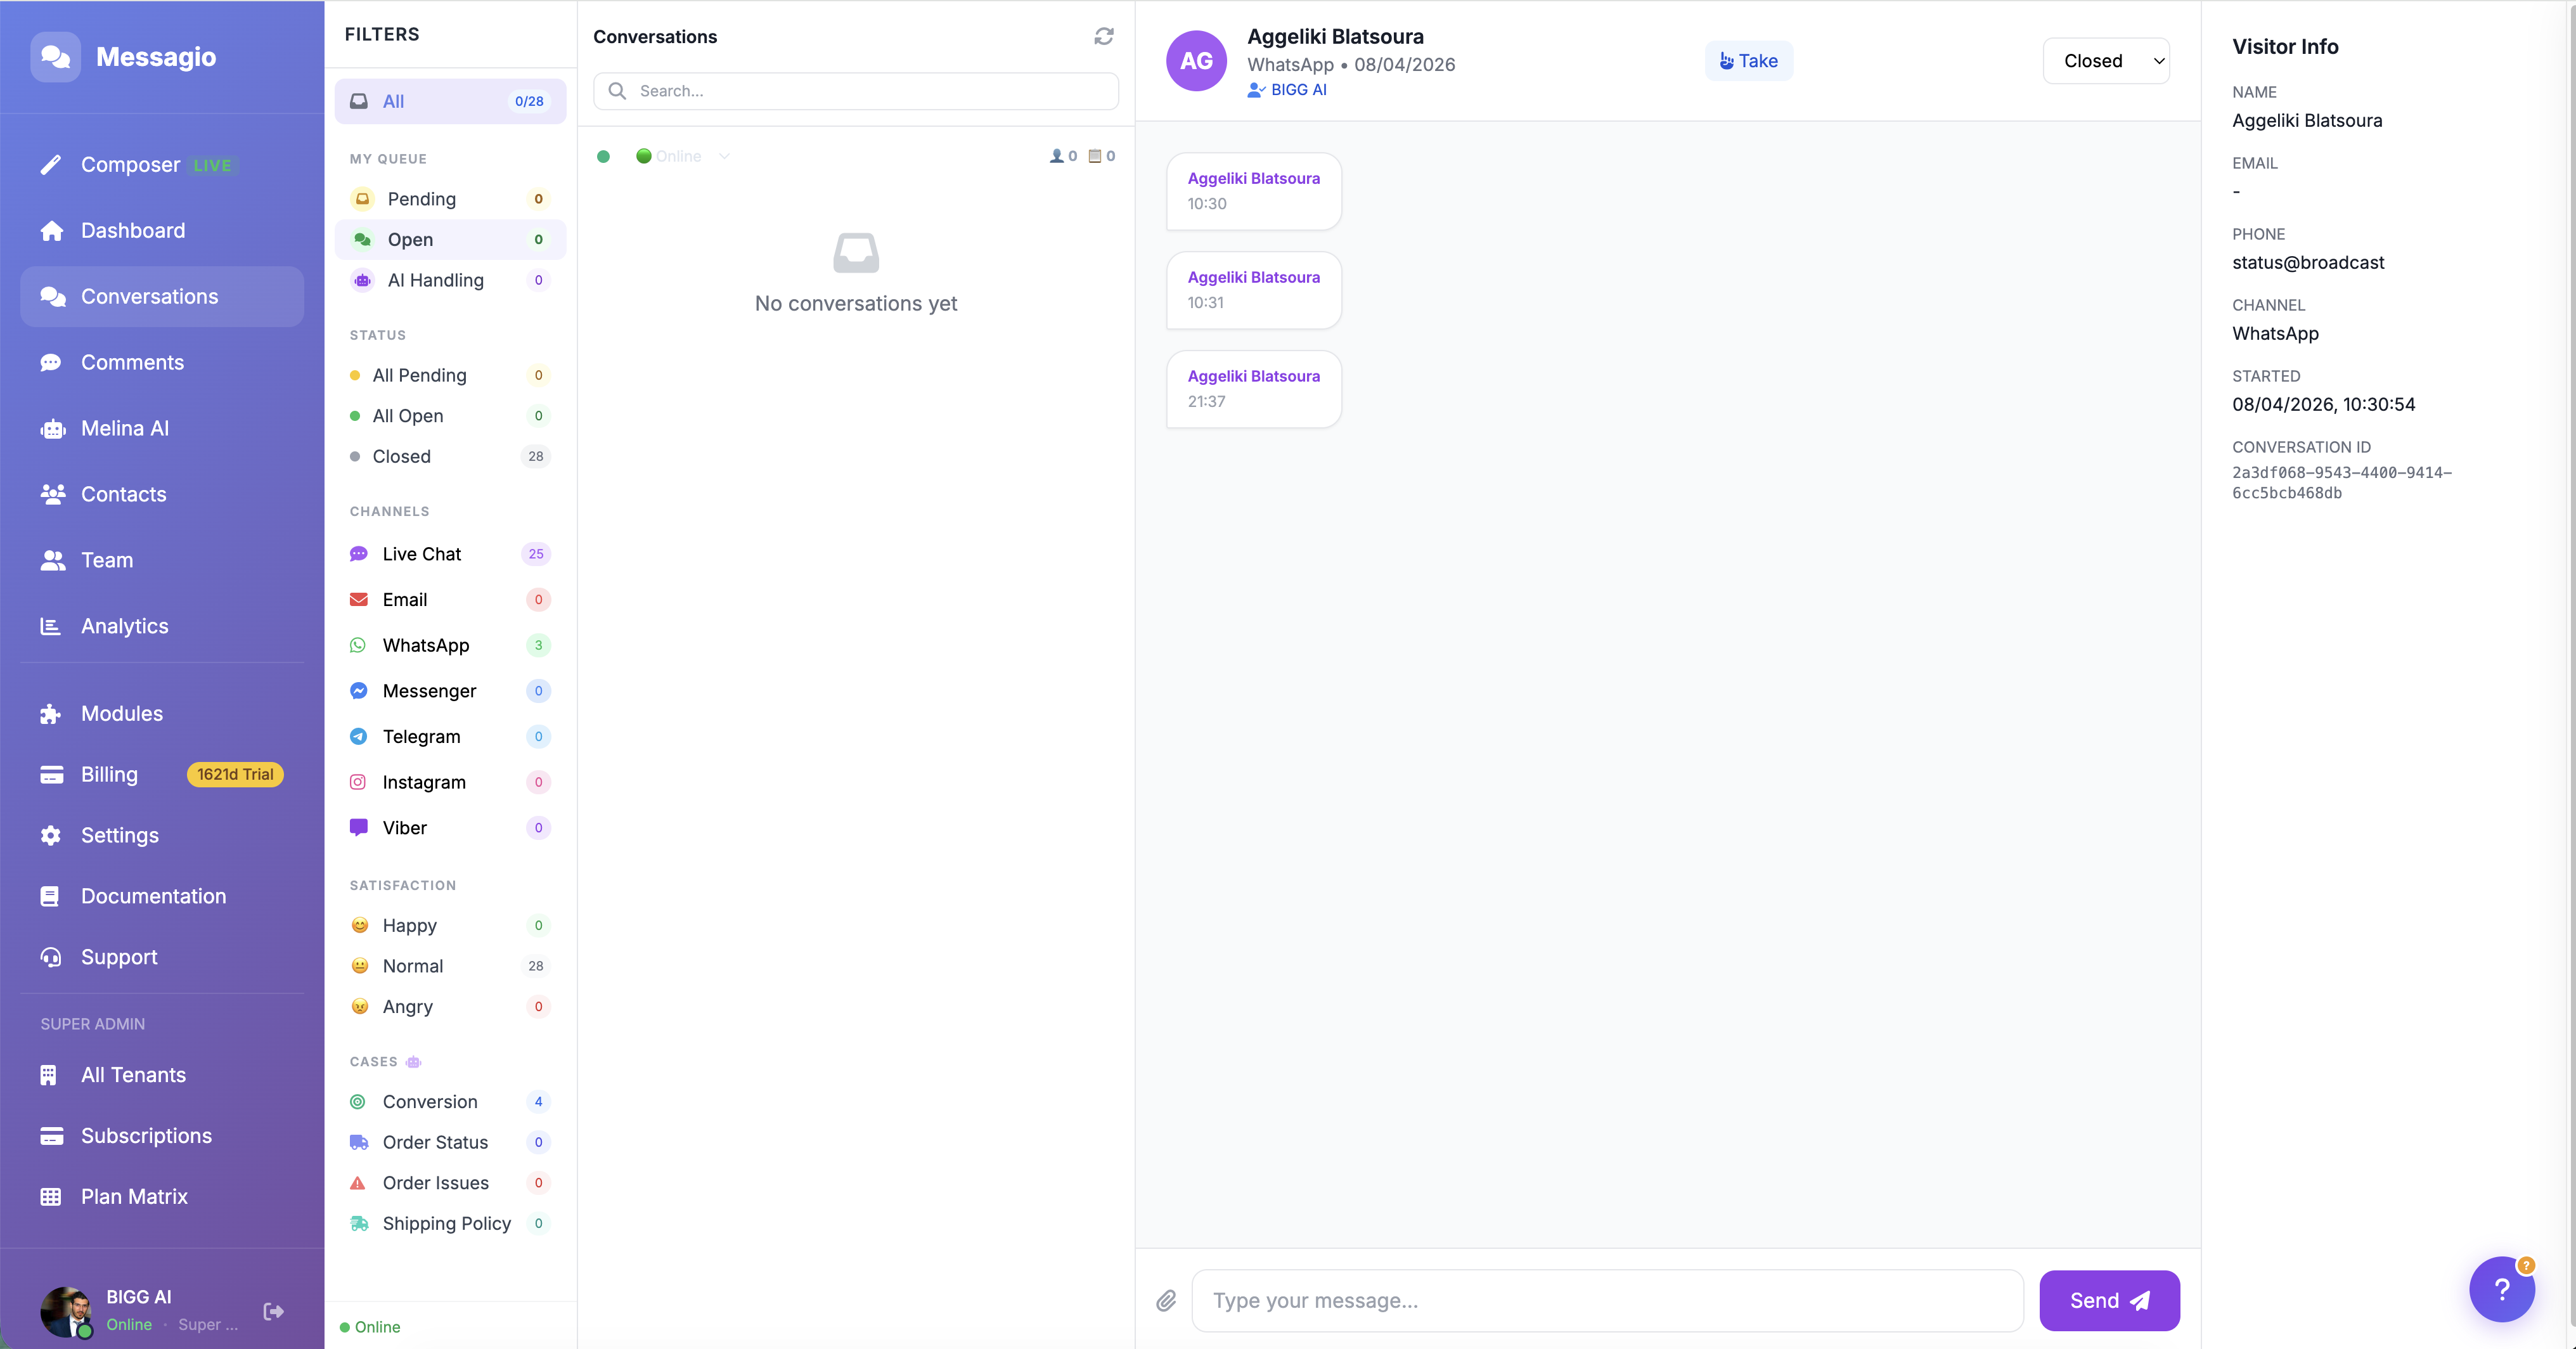Open the floating help question-mark button

click(x=2501, y=1290)
